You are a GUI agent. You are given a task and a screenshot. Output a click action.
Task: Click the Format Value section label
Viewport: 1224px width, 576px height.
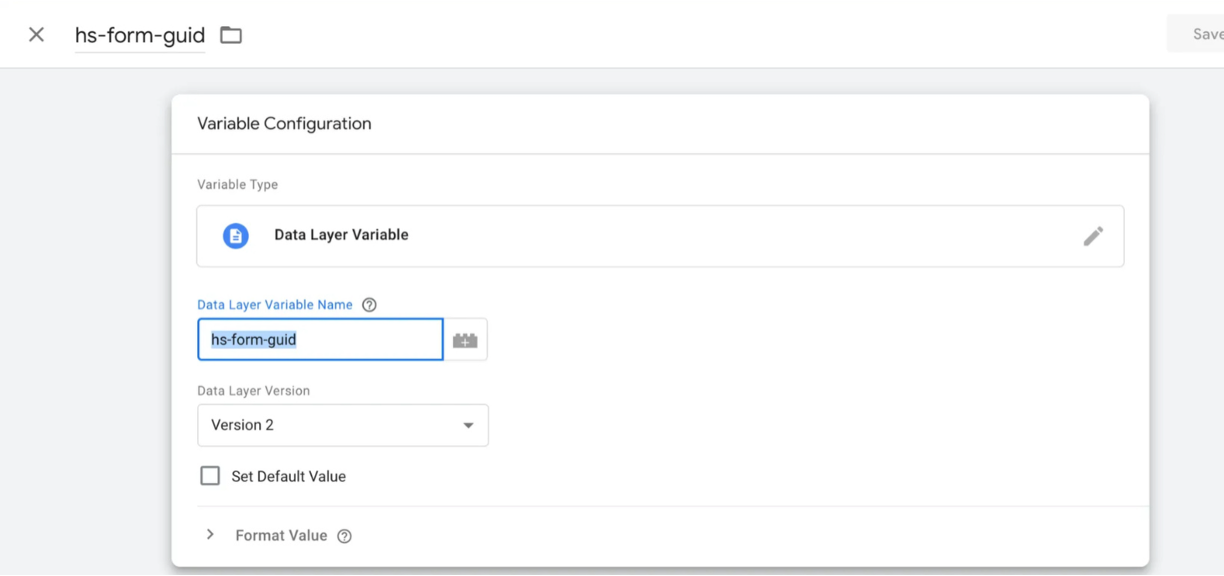[x=281, y=536]
